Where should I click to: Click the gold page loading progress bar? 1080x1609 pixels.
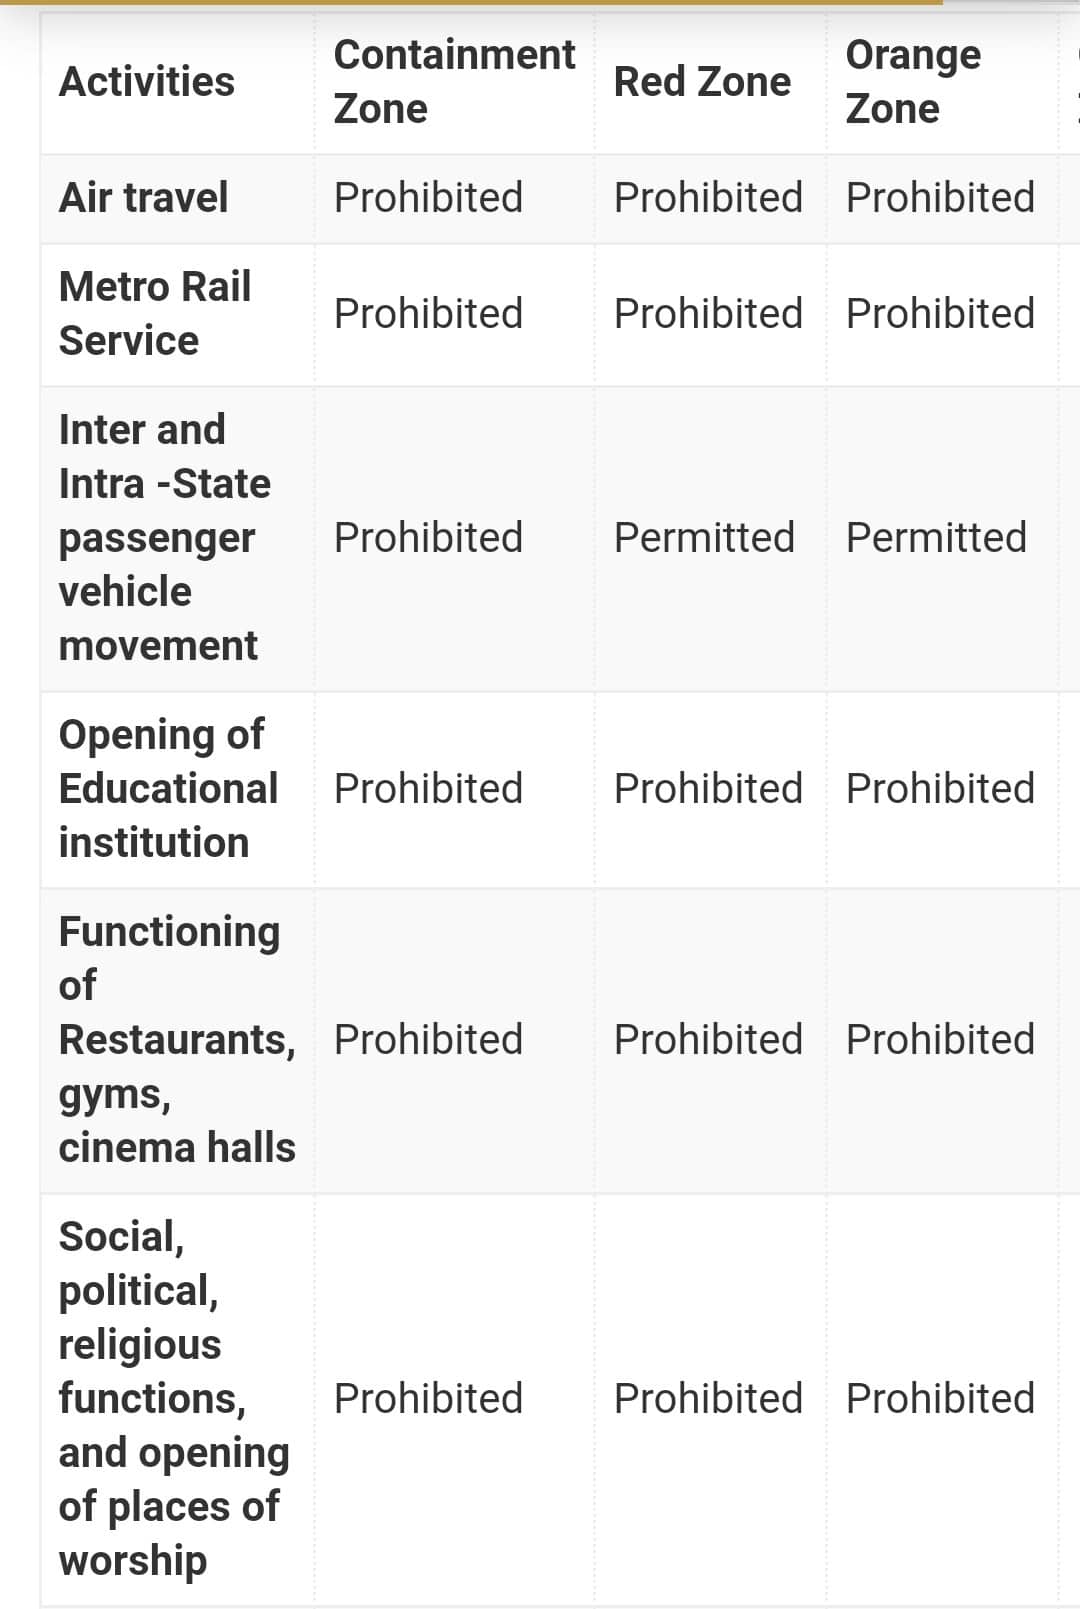pyautogui.click(x=471, y=3)
